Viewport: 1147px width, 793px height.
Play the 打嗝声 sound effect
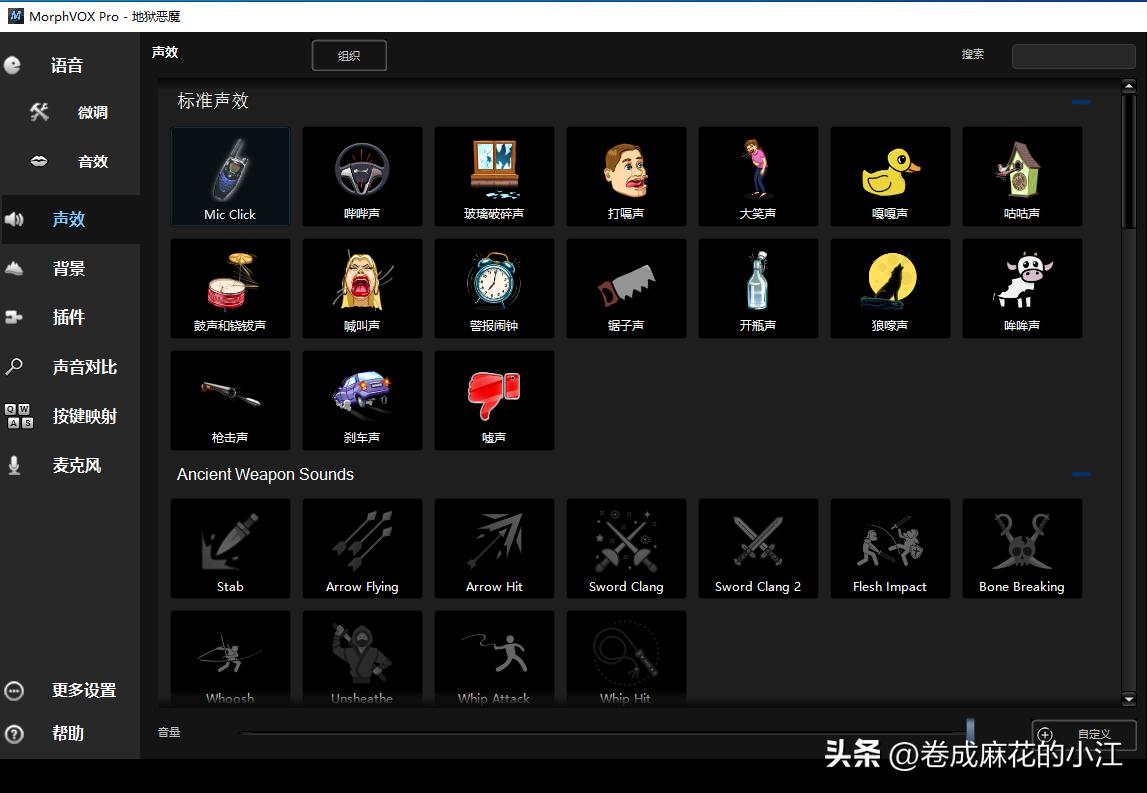pos(626,176)
